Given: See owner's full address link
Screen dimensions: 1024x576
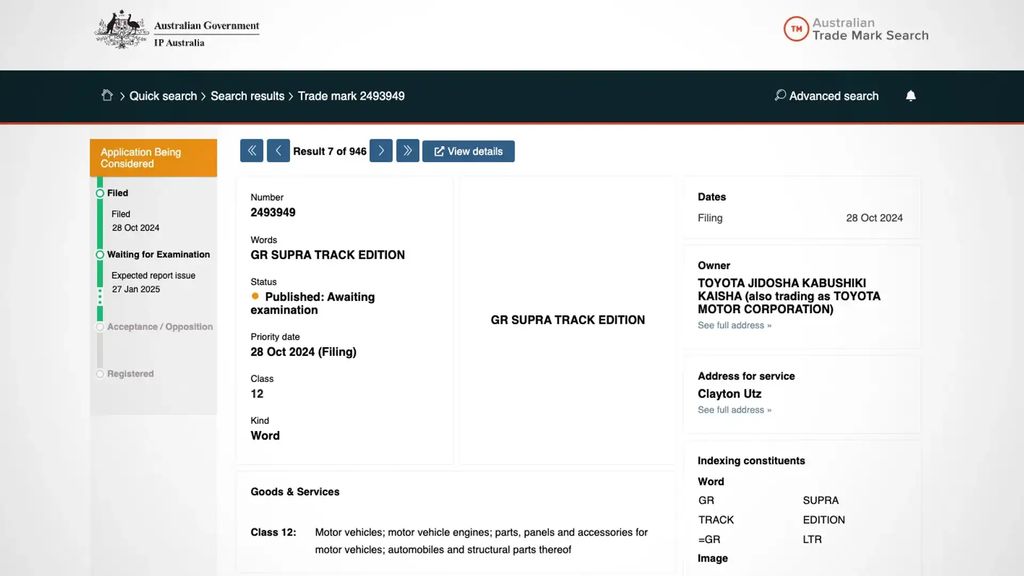Looking at the screenshot, I should 734,325.
